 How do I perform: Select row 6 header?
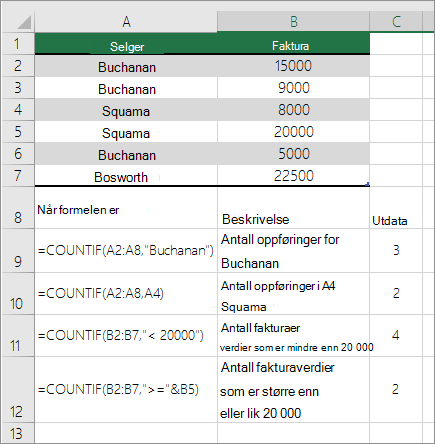click(x=18, y=154)
